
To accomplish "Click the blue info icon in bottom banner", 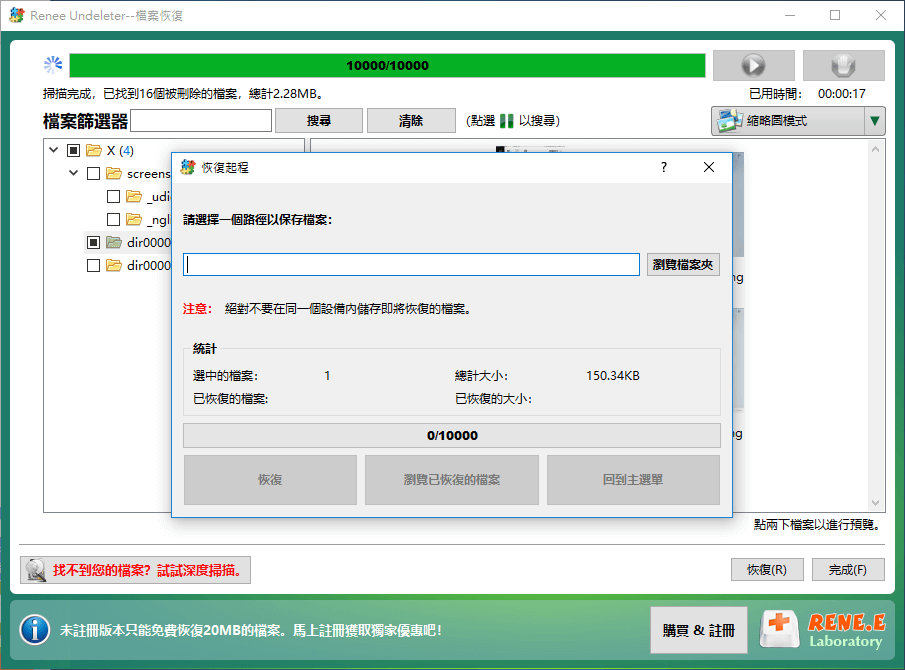I will pyautogui.click(x=35, y=630).
